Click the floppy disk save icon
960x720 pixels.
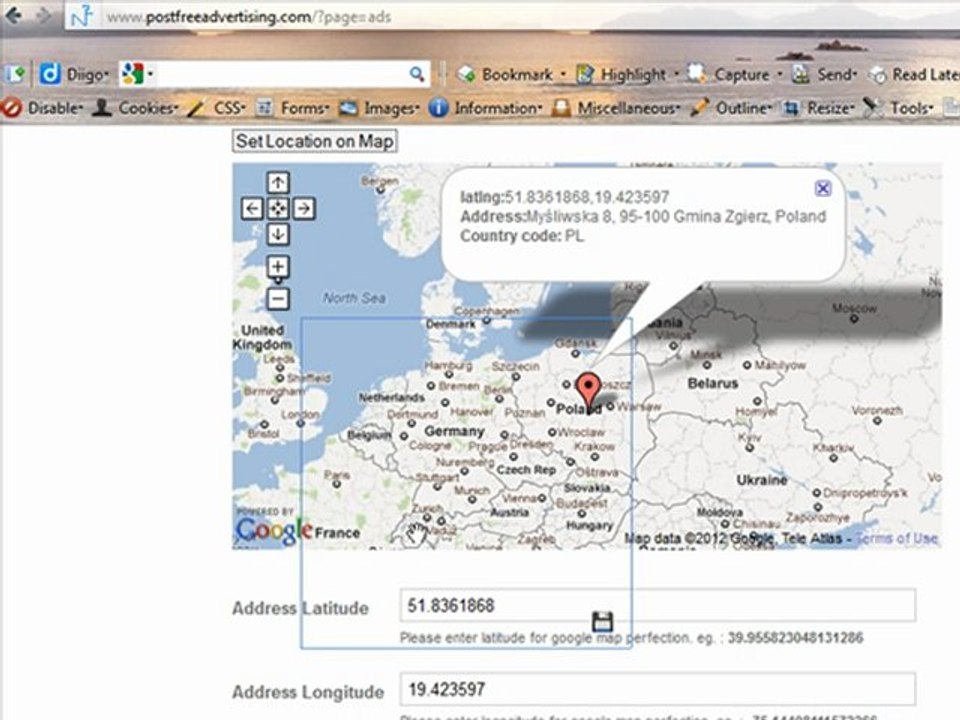(602, 621)
